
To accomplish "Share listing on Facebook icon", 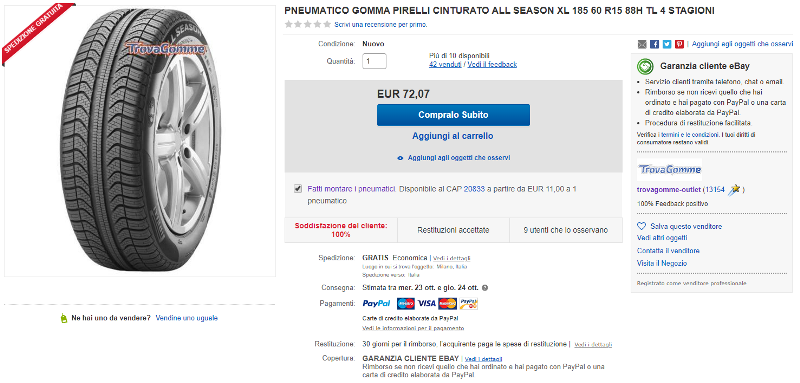I will 655,44.
